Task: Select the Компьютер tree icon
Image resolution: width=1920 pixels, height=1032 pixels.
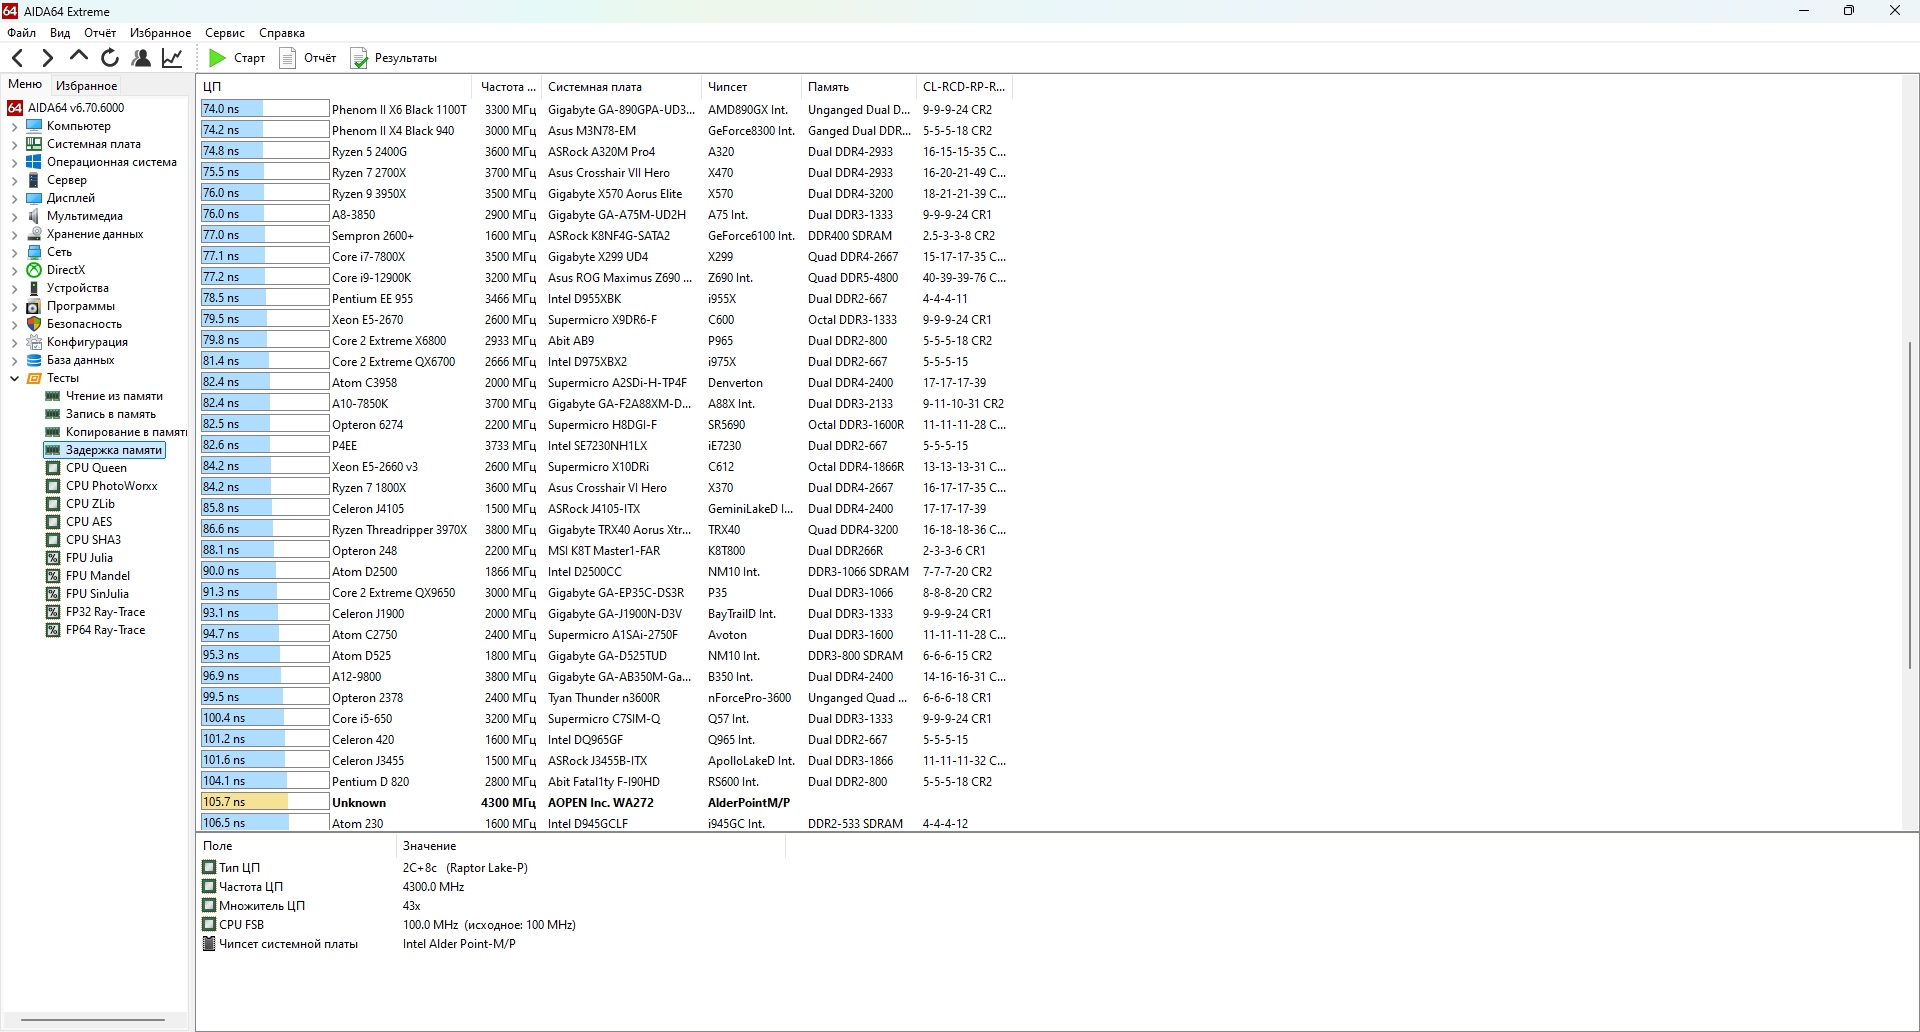Action: (34, 126)
